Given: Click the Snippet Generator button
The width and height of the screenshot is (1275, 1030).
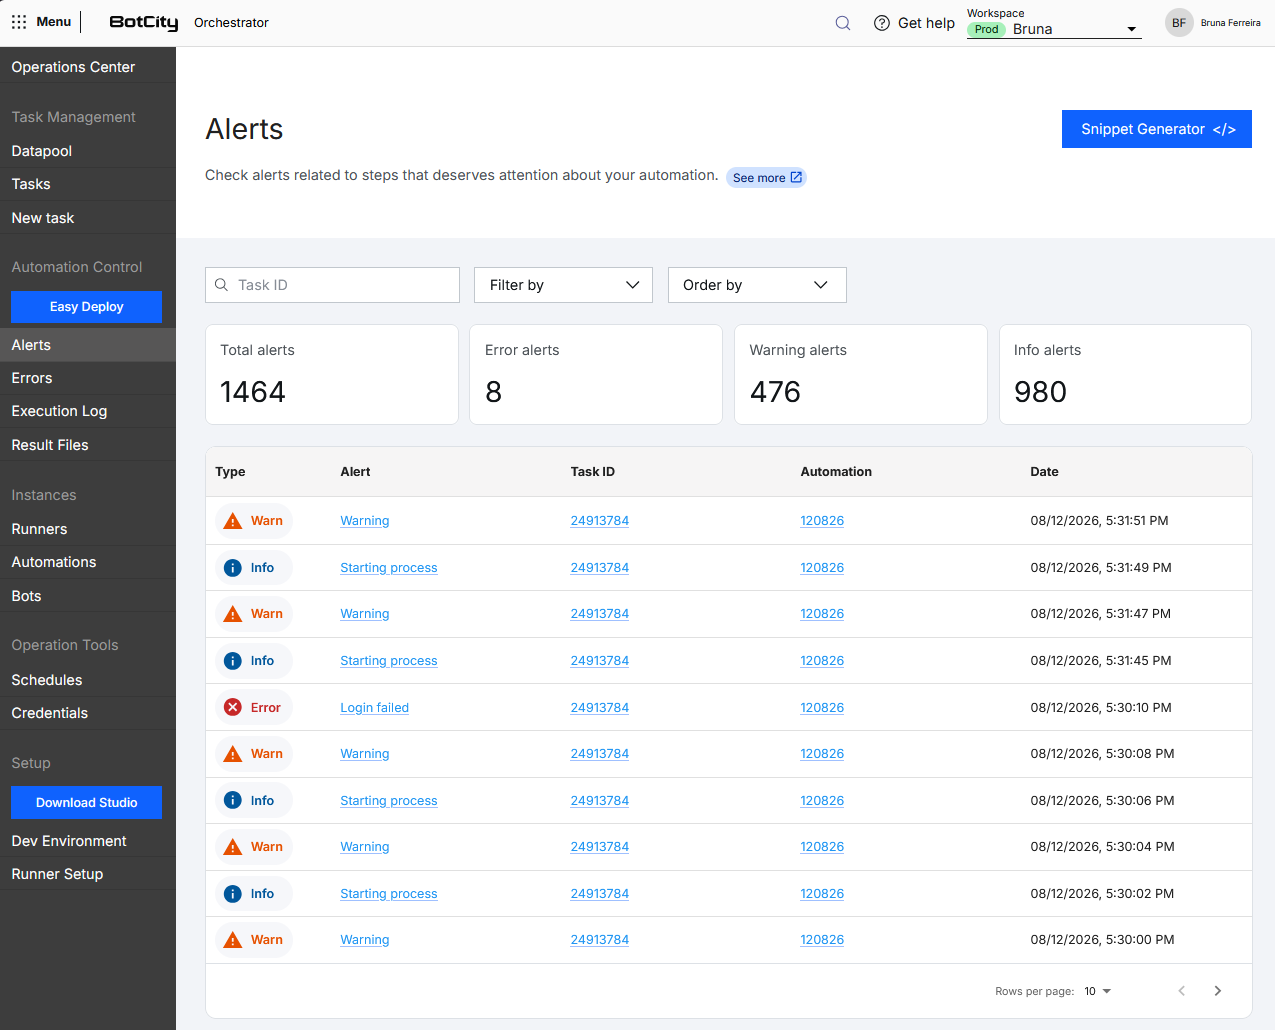Looking at the screenshot, I should [1157, 129].
